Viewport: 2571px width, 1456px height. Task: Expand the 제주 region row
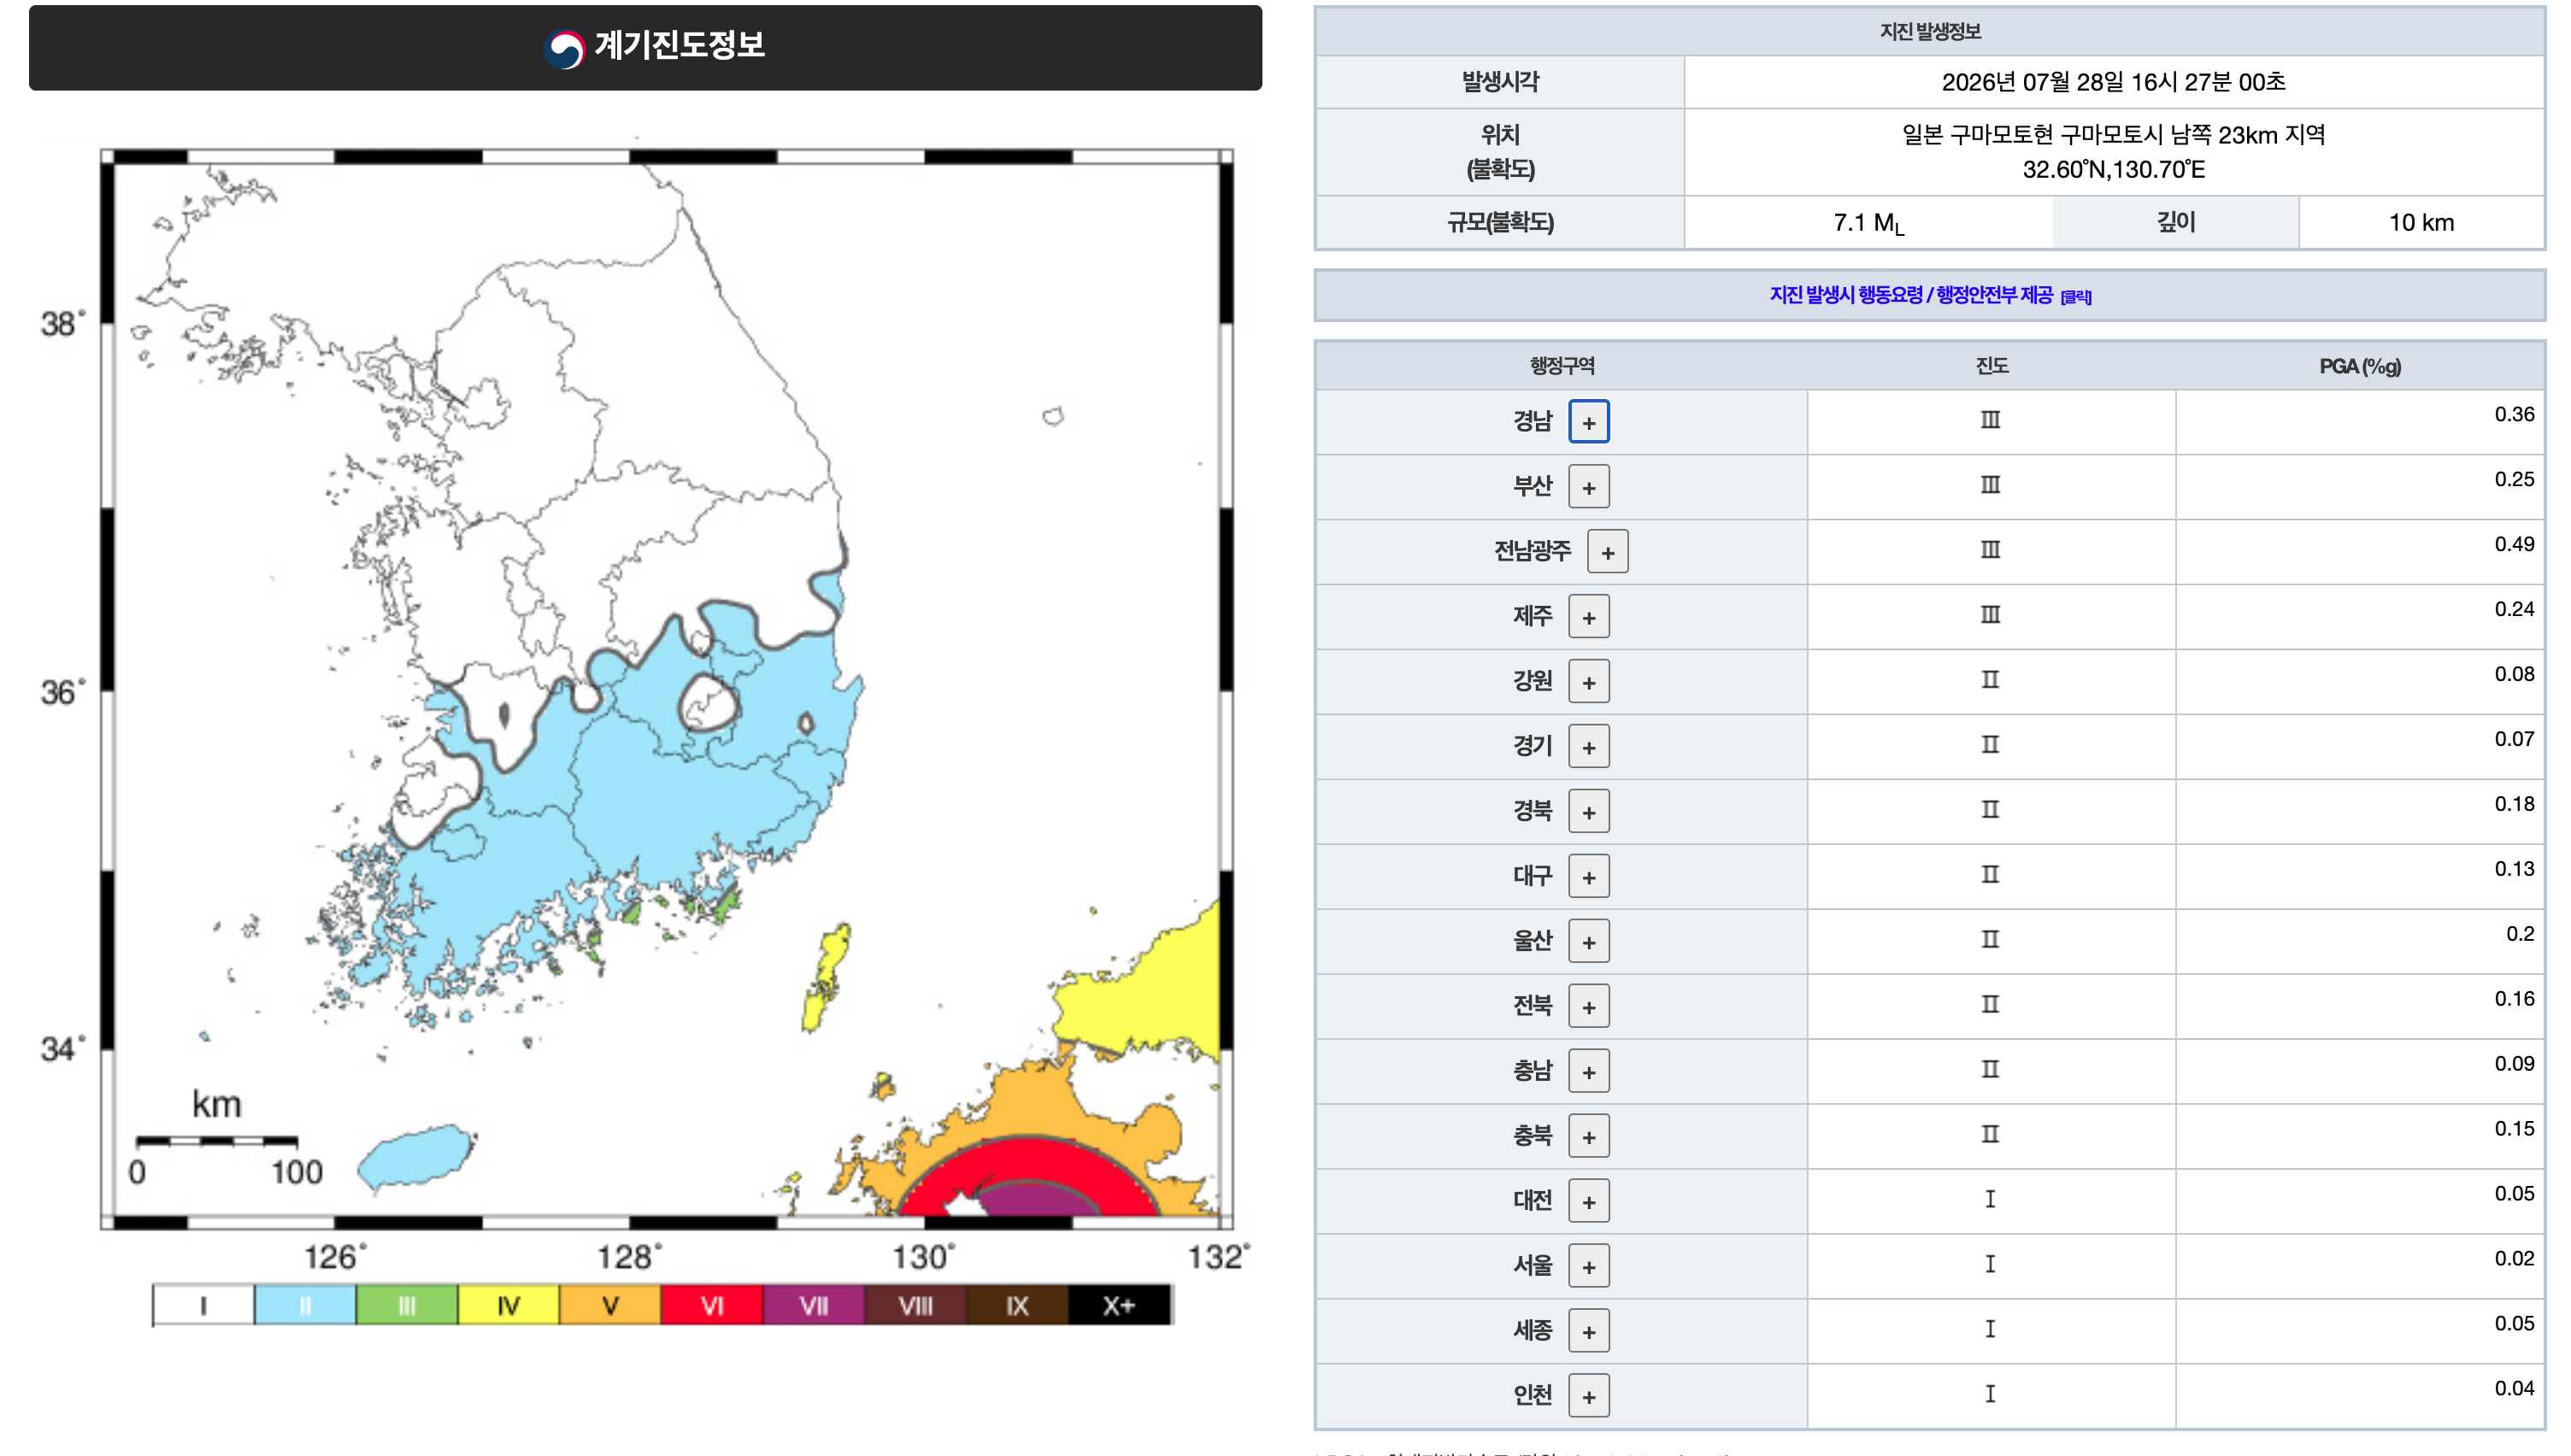[1588, 617]
